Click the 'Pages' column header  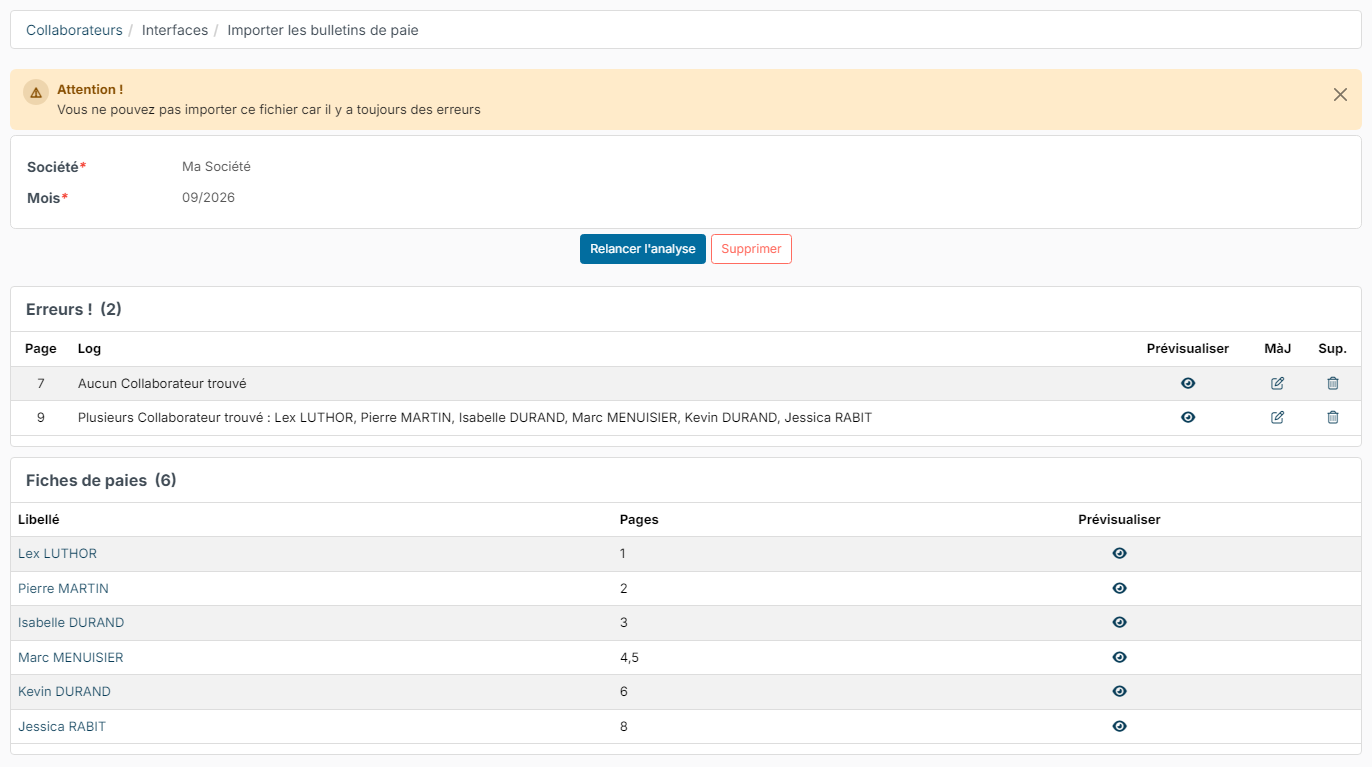coord(639,519)
